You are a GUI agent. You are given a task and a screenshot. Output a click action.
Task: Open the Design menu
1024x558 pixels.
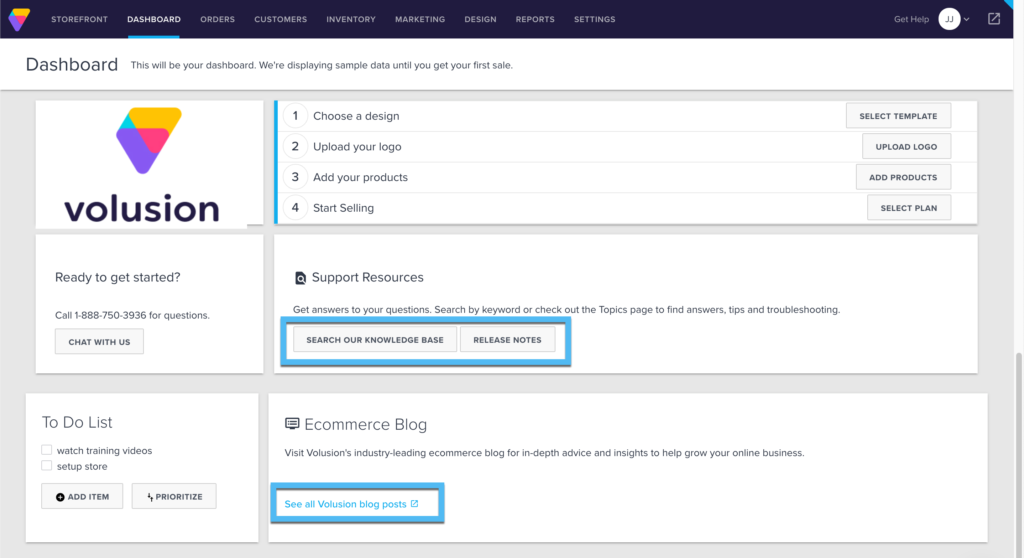point(480,20)
